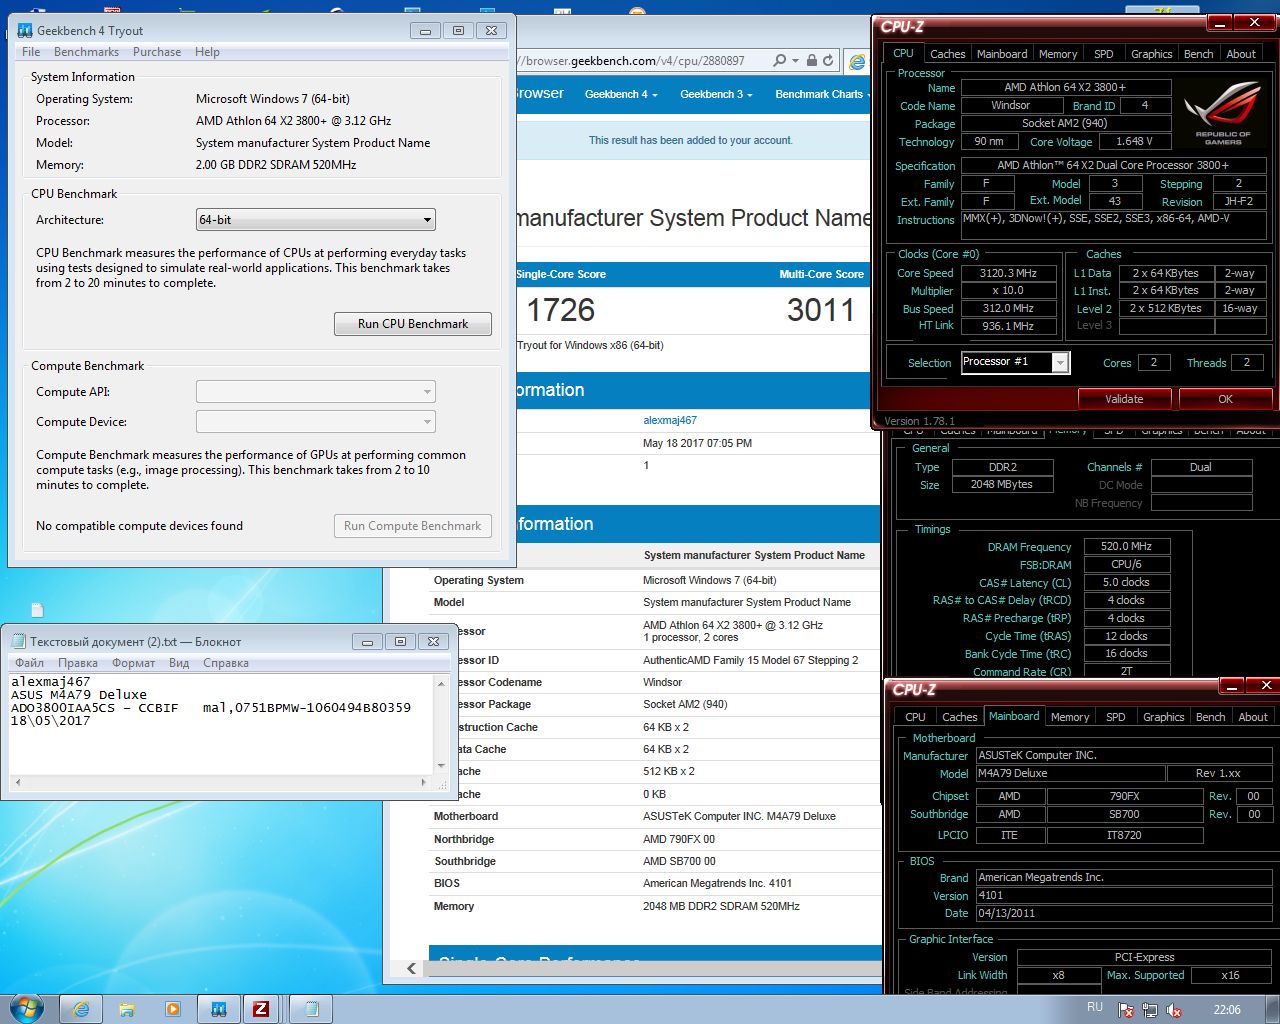Viewport: 1280px width, 1024px height.
Task: Click the muted volume speaker tray icon
Action: point(1174,1010)
